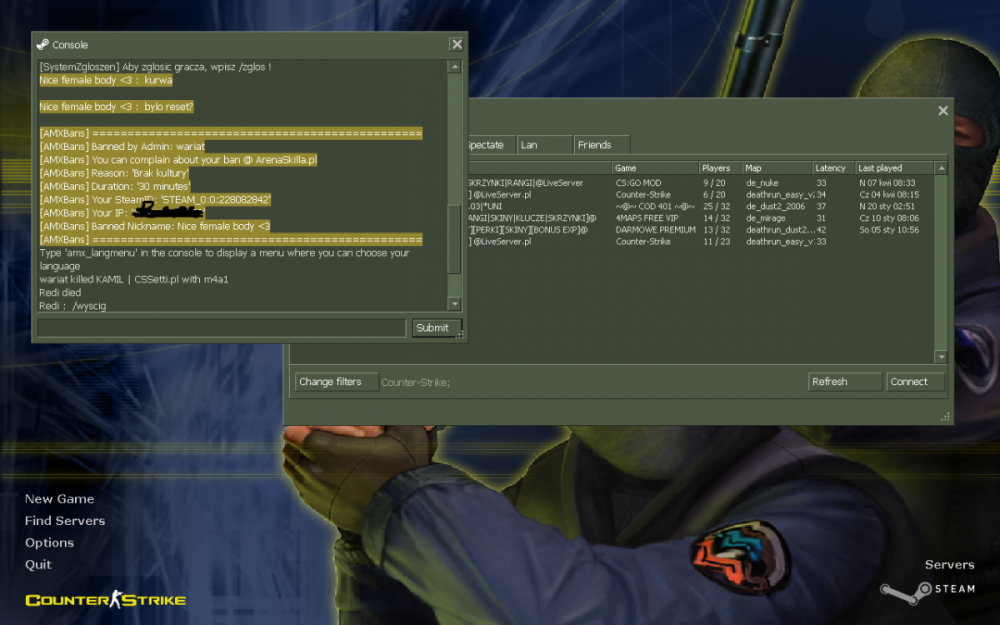Select the CS:GO MOD de_nuke server row
This screenshot has width=1000, height=625.
pos(700,182)
